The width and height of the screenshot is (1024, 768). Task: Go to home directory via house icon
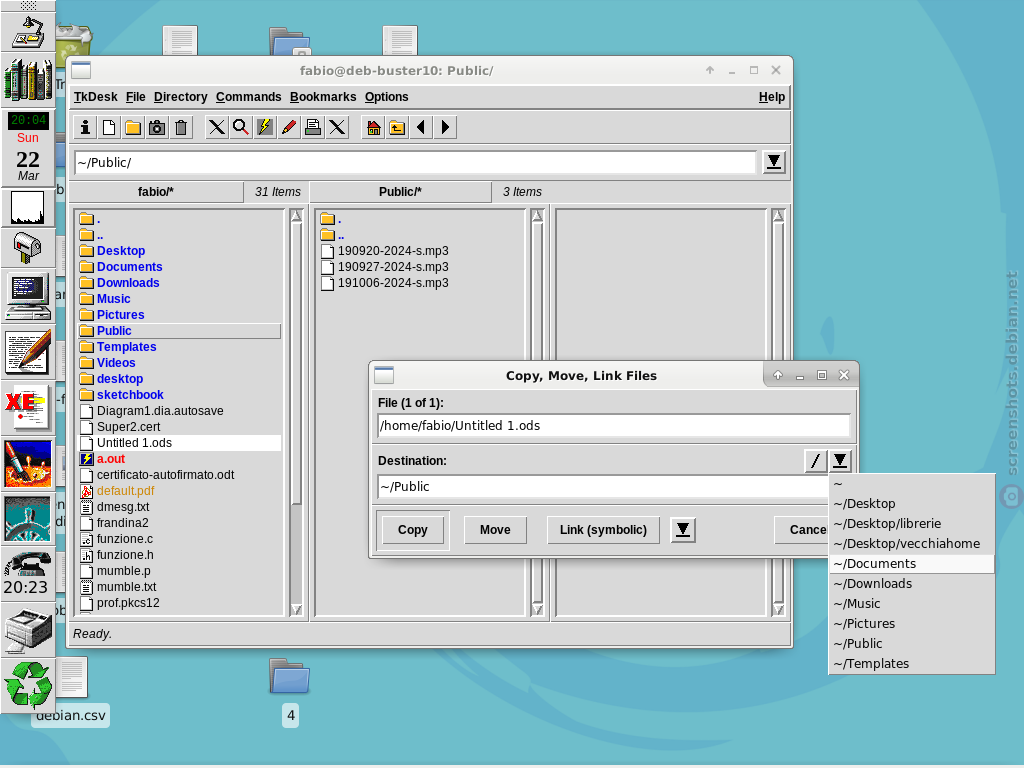click(374, 127)
